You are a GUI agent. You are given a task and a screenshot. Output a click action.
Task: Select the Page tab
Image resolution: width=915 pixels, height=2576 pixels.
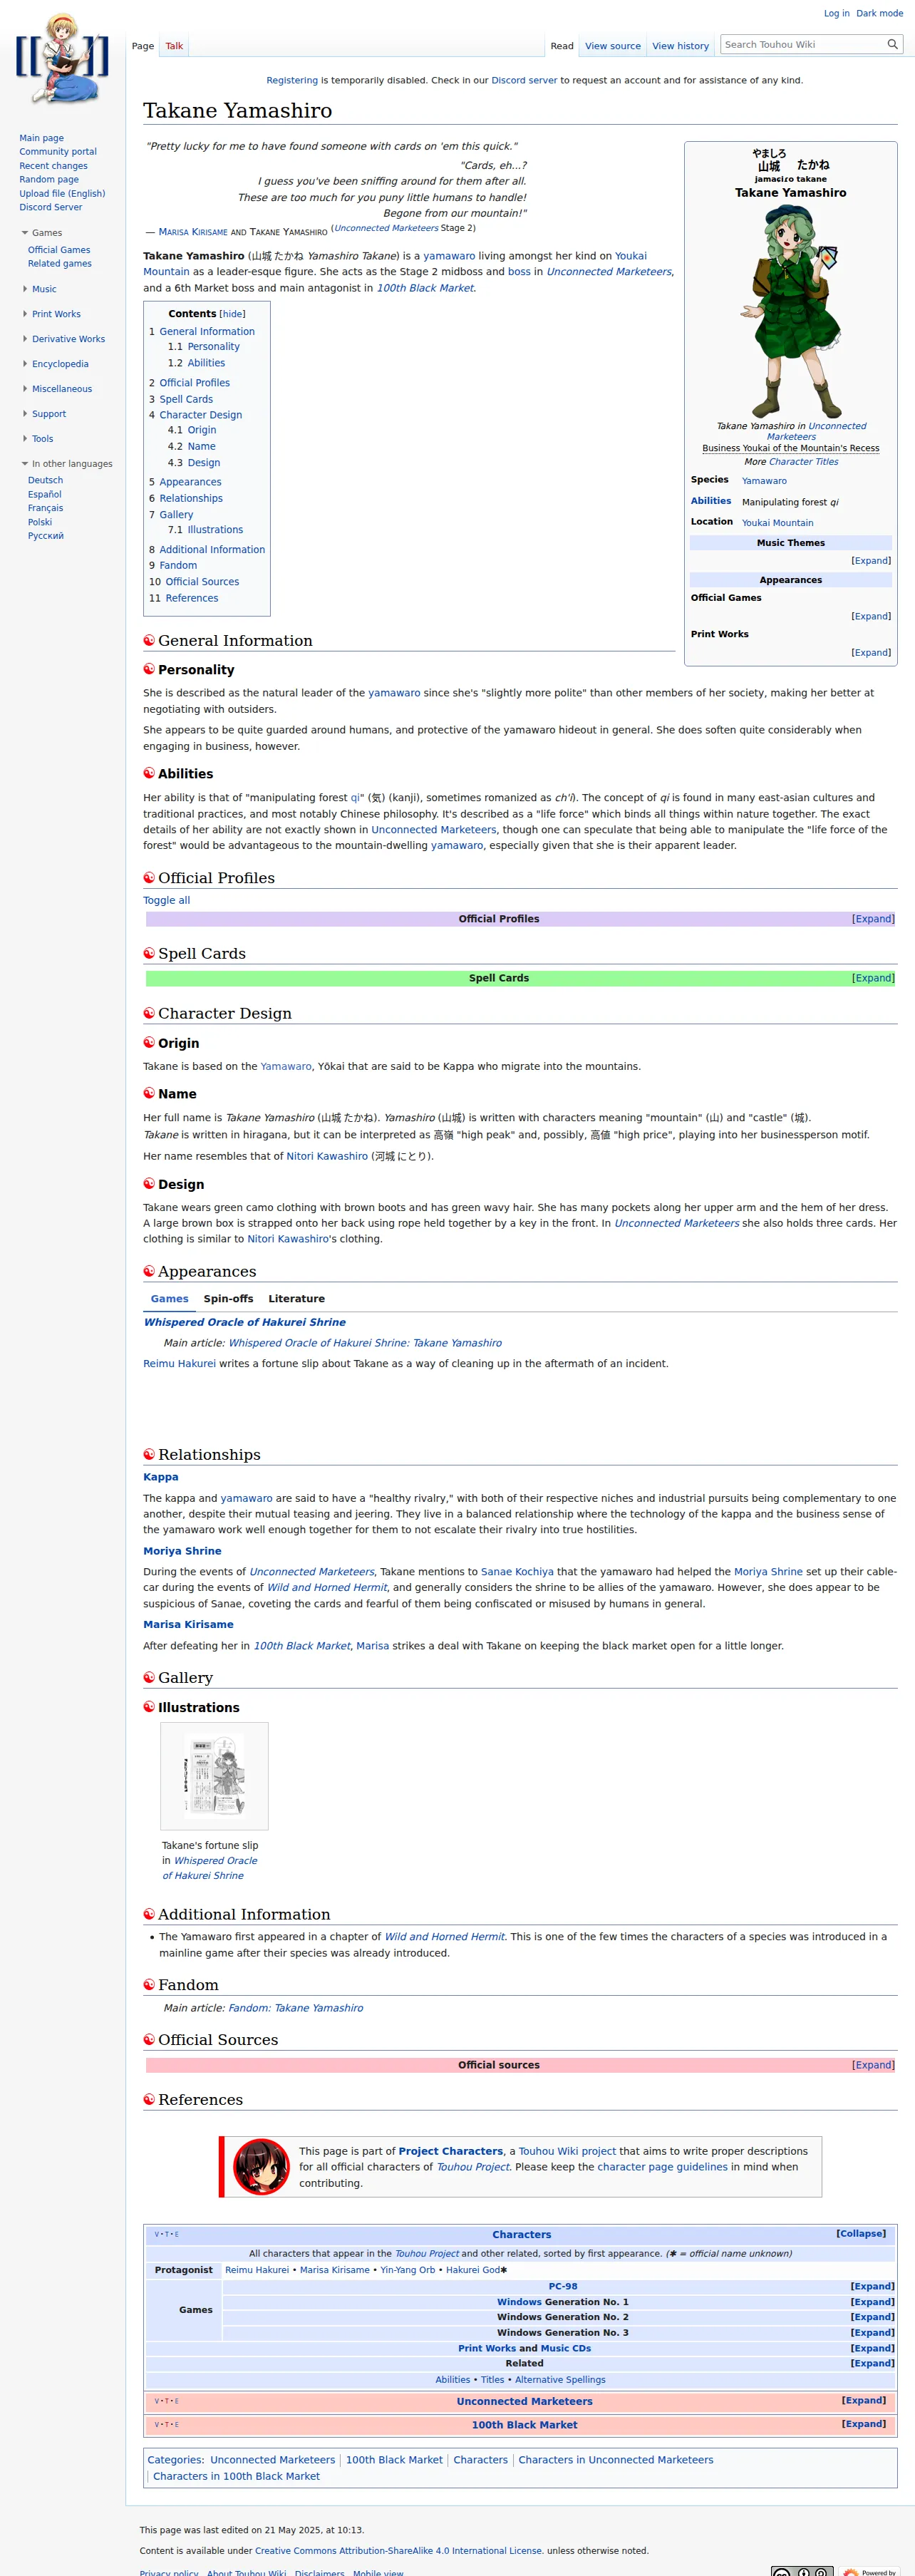click(143, 46)
